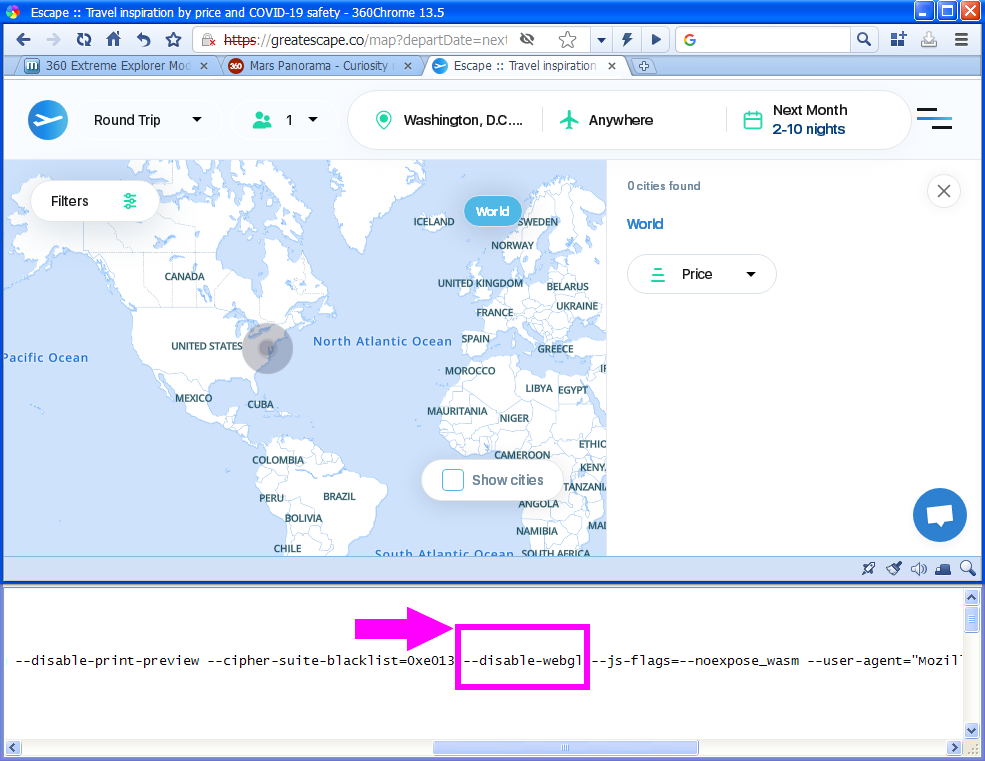The height and width of the screenshot is (761, 985).
Task: Click the Washington origin marker on map
Action: (x=268, y=348)
